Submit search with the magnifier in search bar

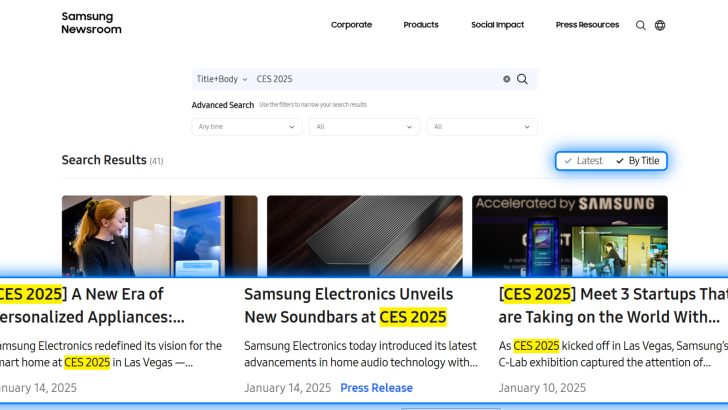tap(522, 79)
